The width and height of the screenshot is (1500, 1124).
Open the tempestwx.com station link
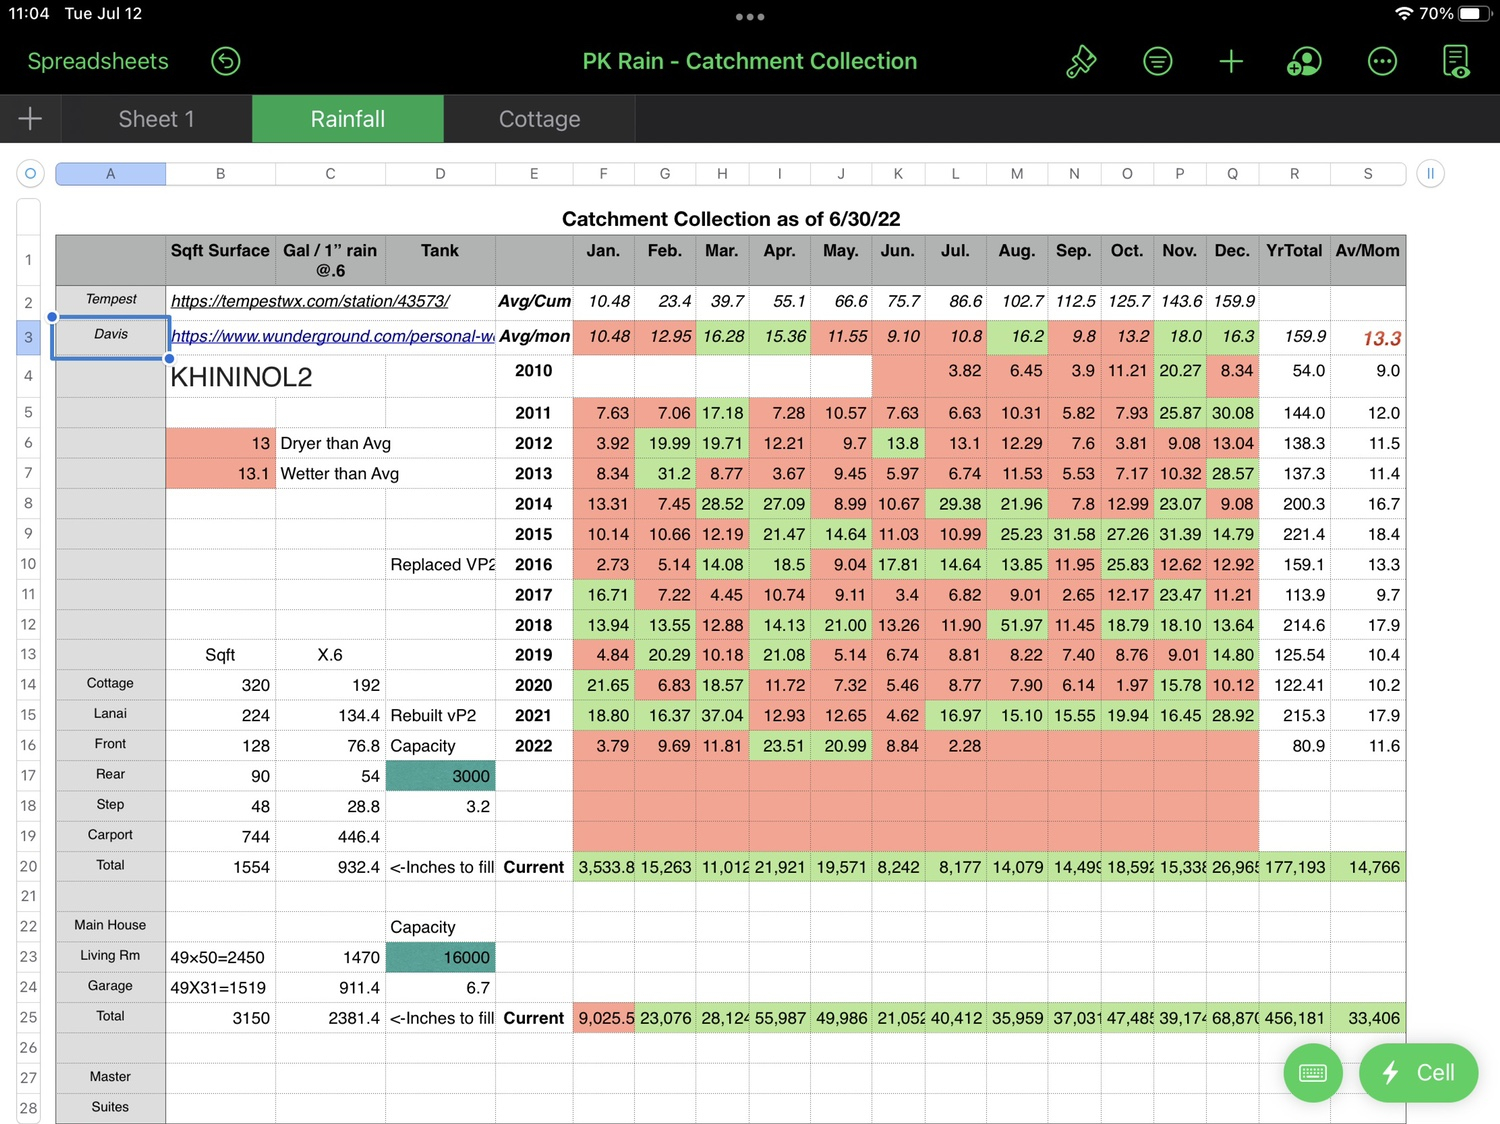(x=310, y=301)
